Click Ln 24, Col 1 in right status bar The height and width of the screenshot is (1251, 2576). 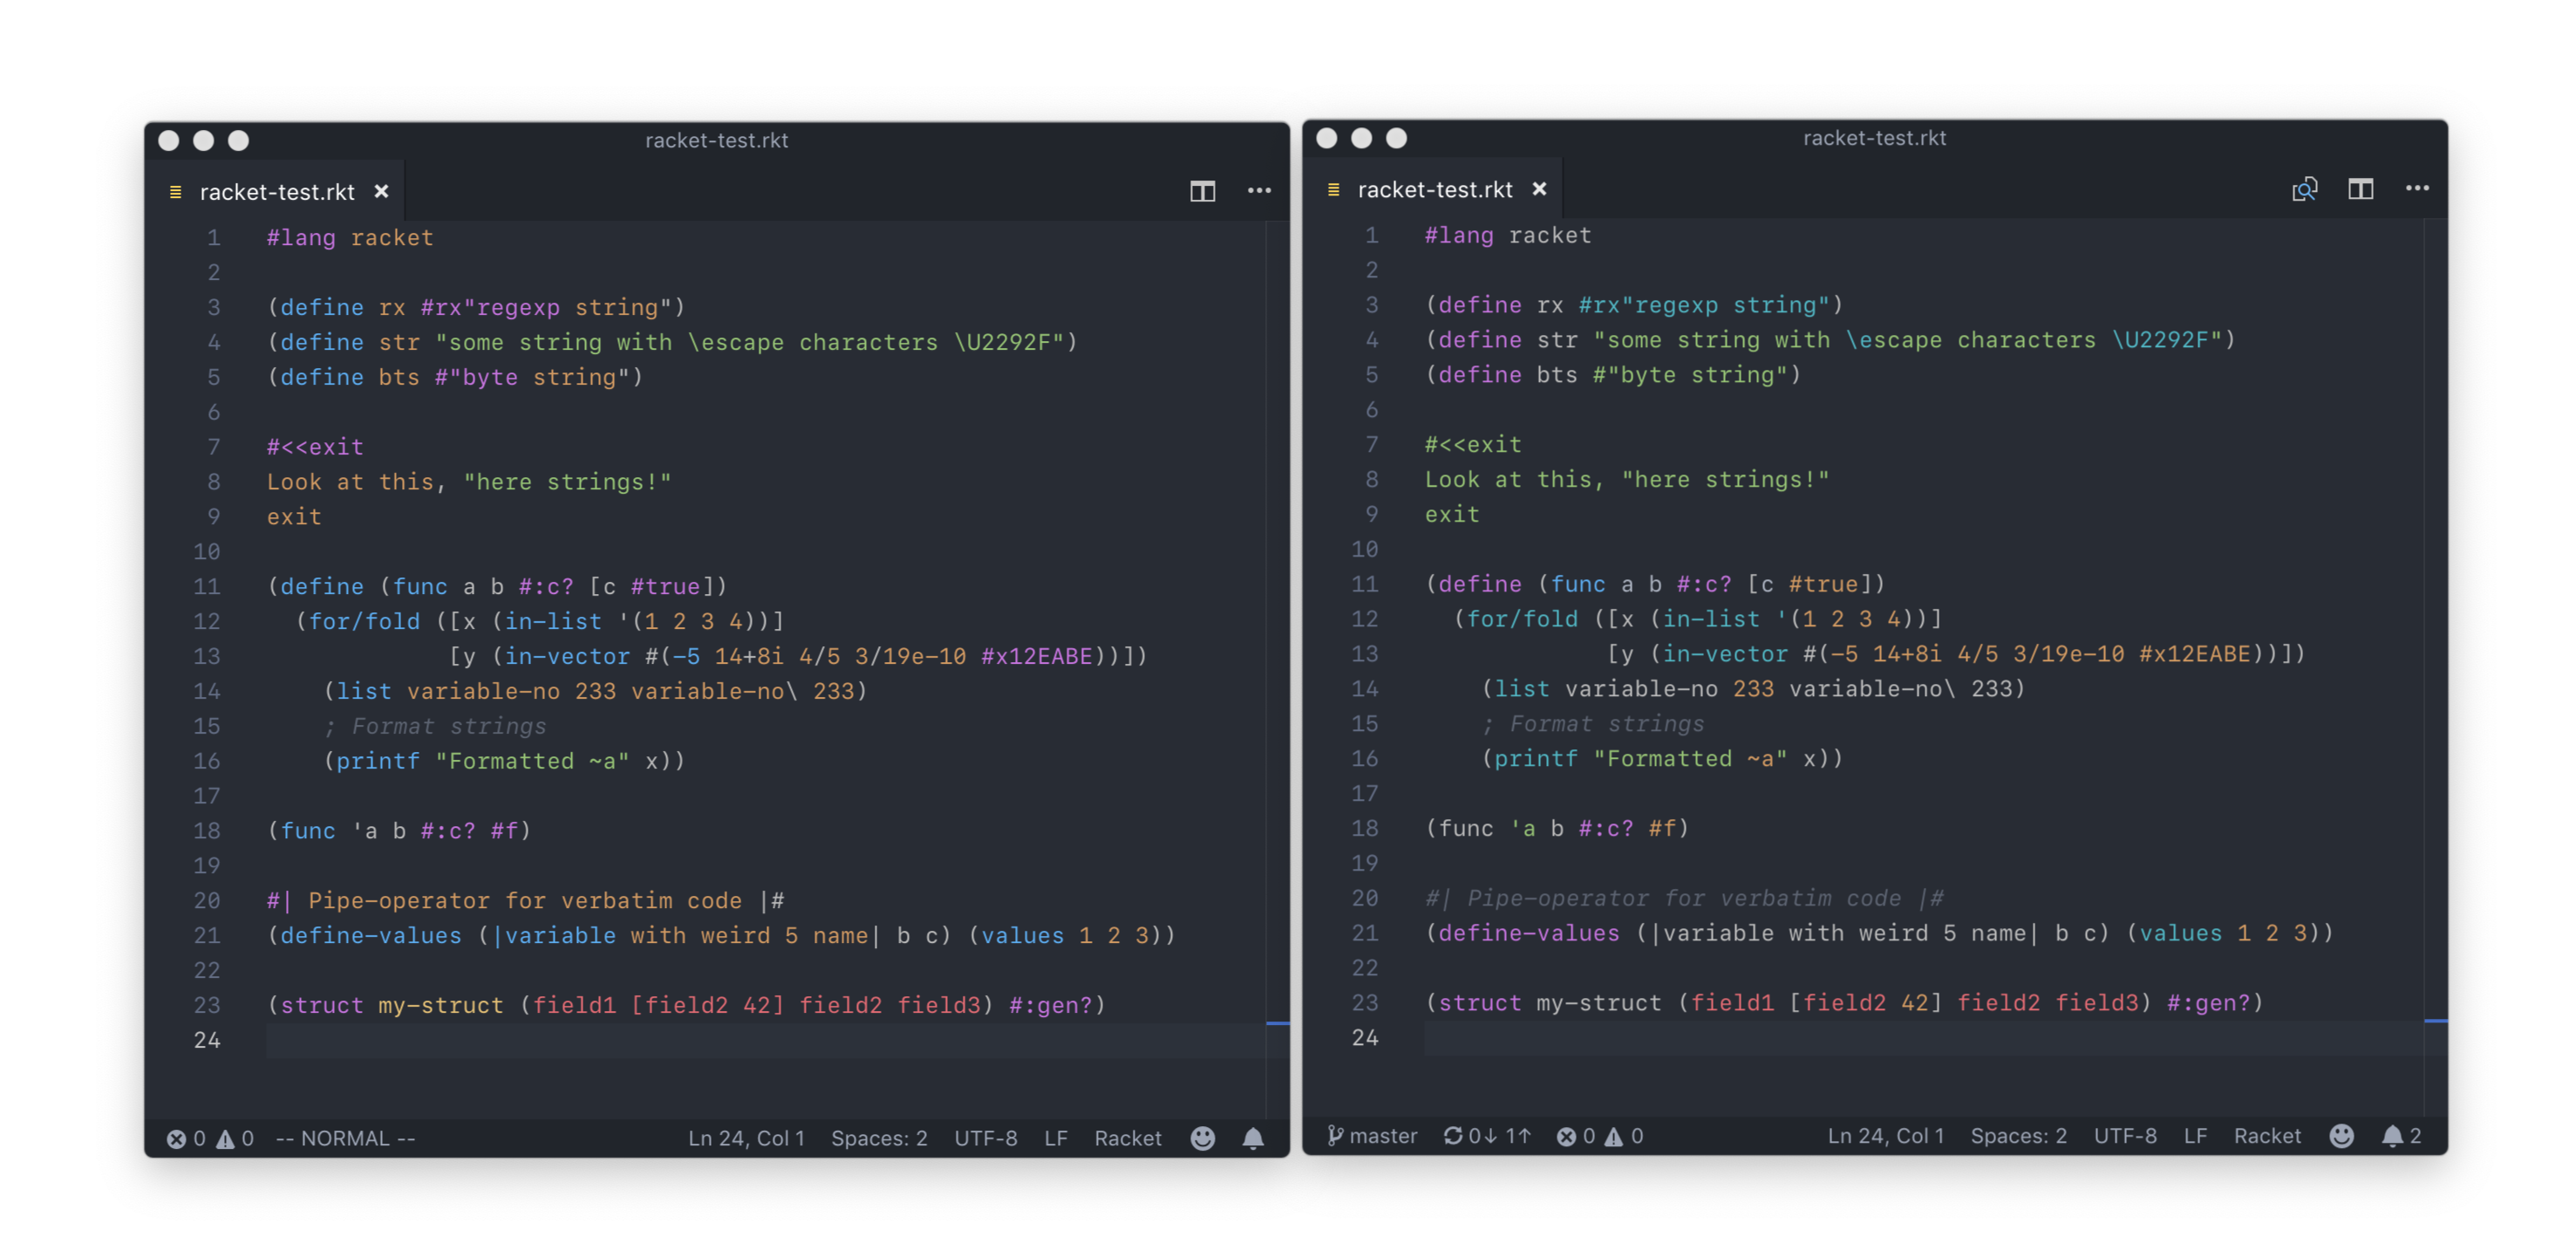point(1885,1136)
